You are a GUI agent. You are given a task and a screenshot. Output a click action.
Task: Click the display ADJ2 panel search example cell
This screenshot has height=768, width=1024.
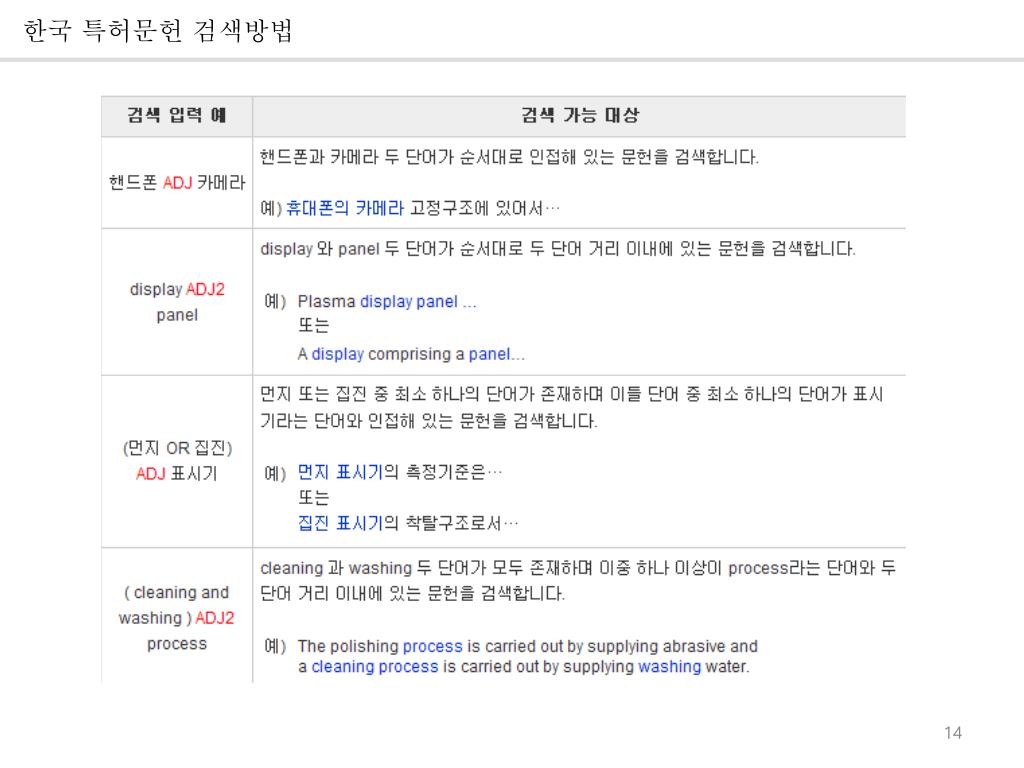pyautogui.click(x=177, y=302)
